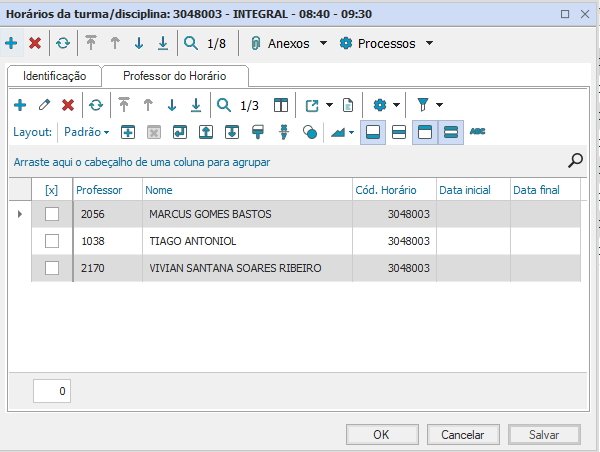The height and width of the screenshot is (452, 600).
Task: Select the Professor do Horário tab
Action: 174,76
